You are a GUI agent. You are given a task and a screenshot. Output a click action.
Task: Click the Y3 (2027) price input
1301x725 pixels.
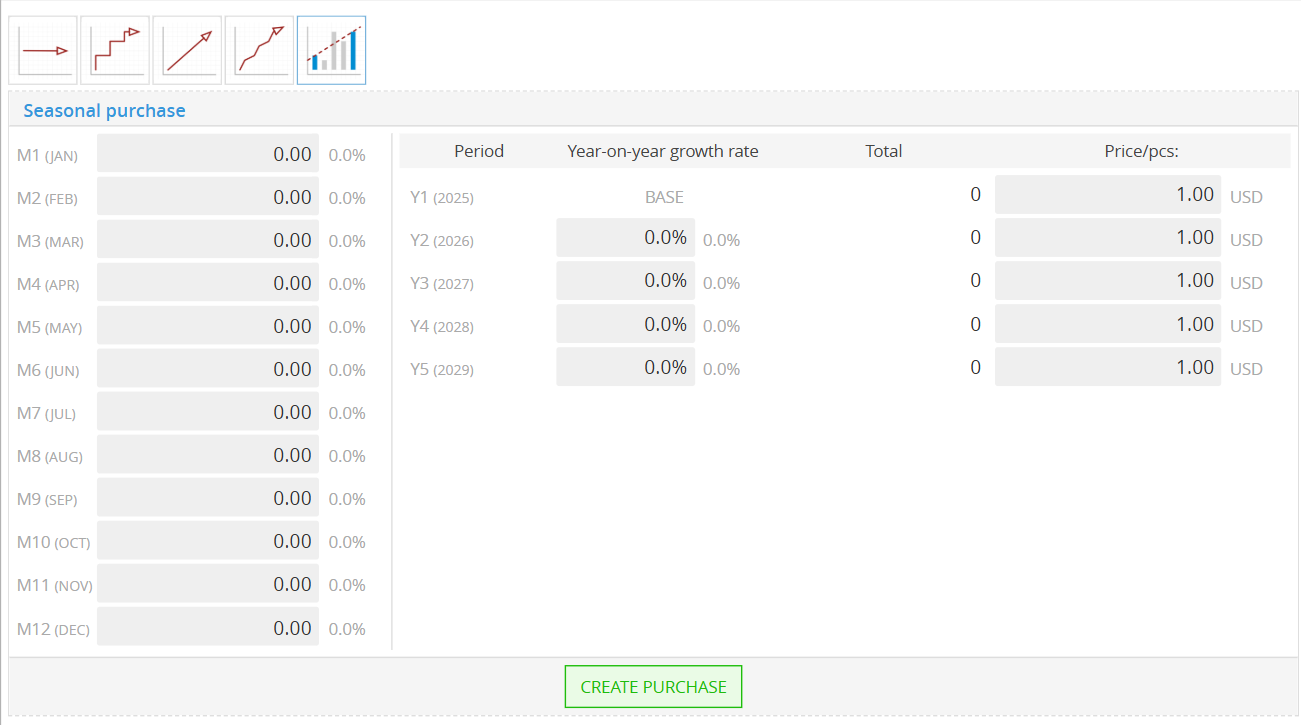[x=1107, y=281]
